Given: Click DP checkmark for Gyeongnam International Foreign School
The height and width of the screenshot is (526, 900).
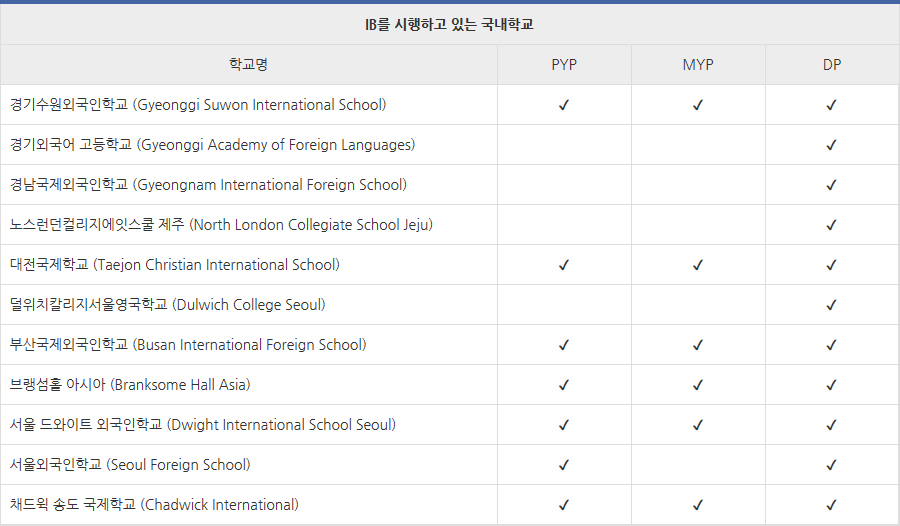Looking at the screenshot, I should 831,185.
